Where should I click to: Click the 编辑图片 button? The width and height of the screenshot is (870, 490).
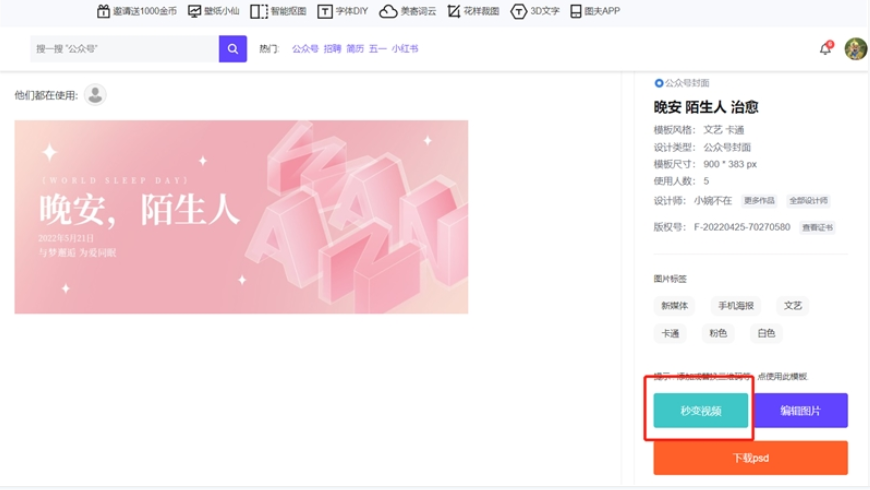[x=800, y=410]
